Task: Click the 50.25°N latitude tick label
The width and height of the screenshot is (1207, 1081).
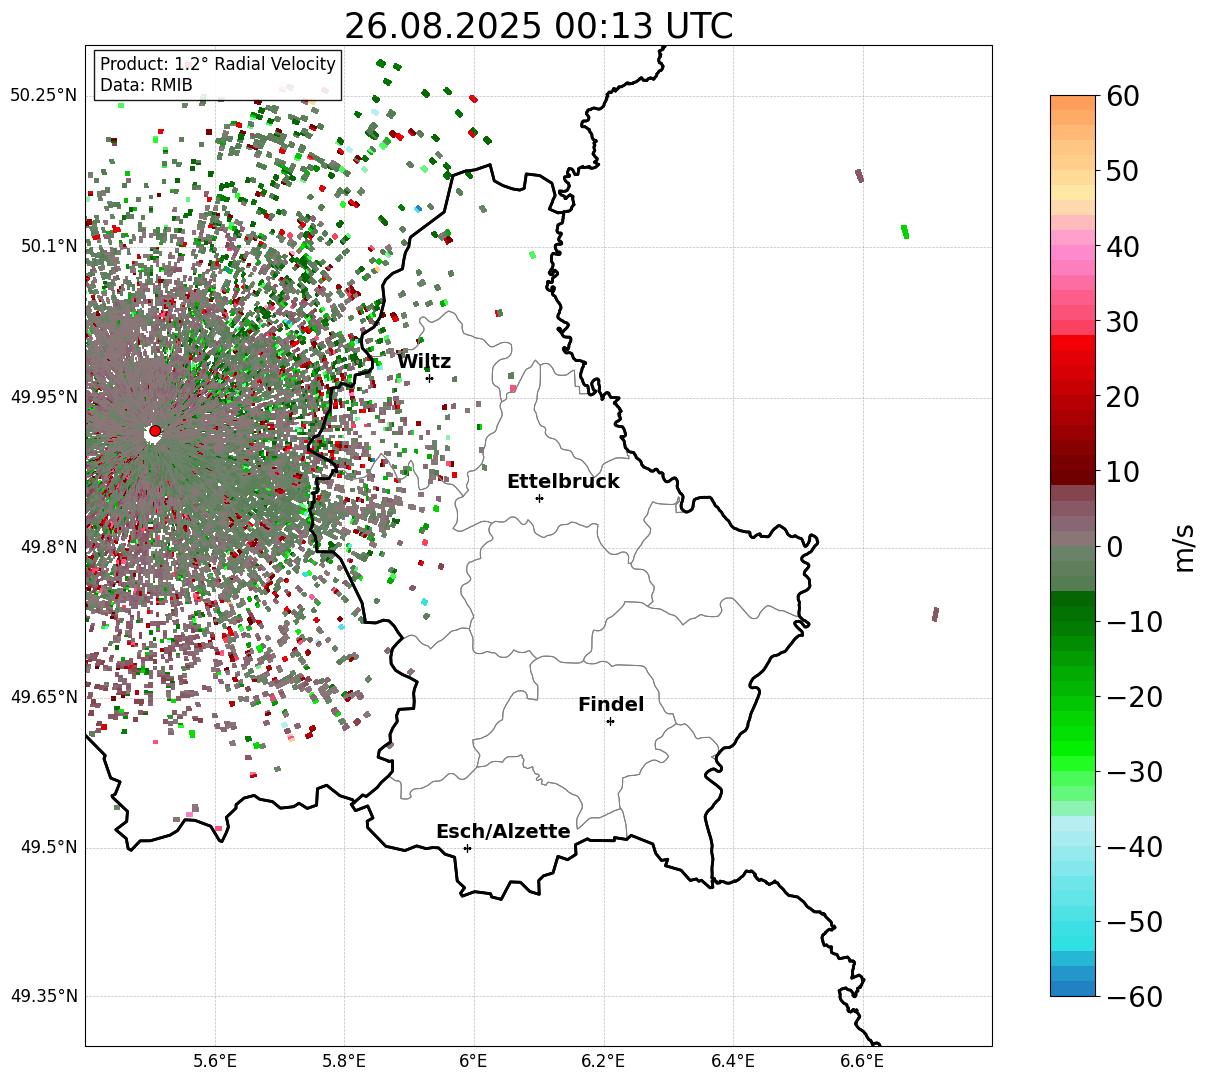Action: point(44,96)
